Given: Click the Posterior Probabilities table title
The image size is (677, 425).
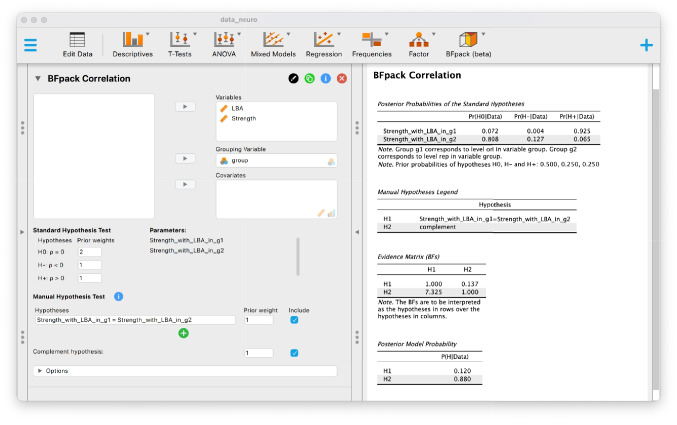Looking at the screenshot, I should [451, 104].
